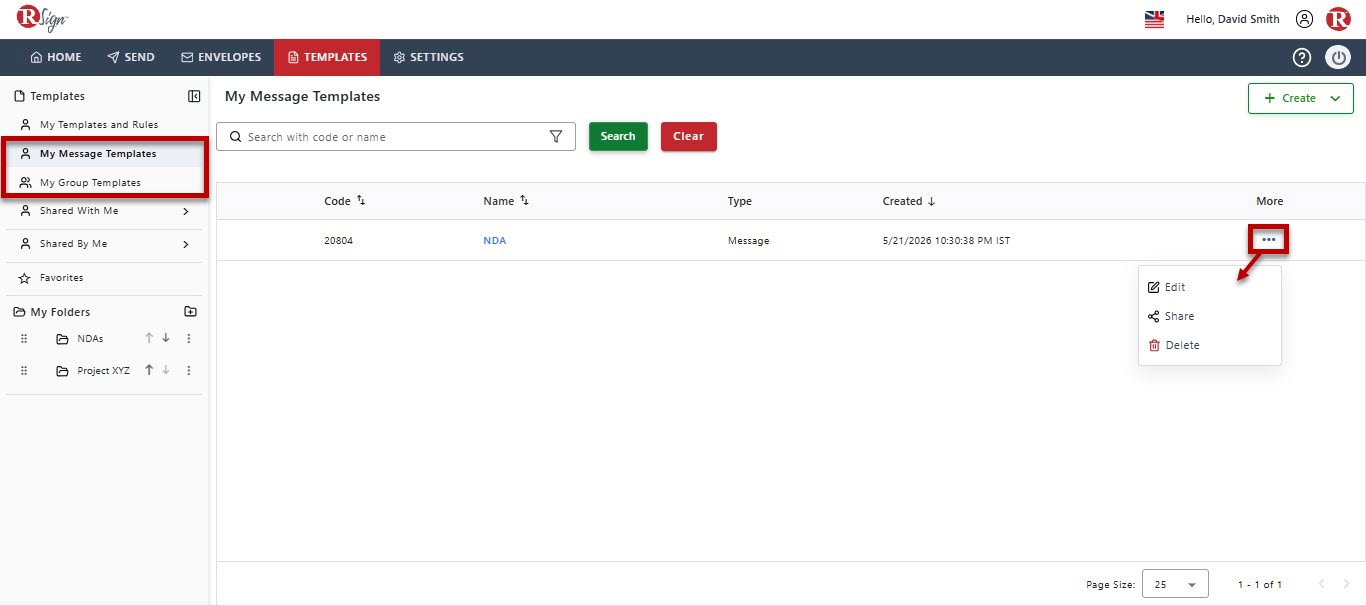Collapse the Templates sidebar panel icon
The width and height of the screenshot is (1366, 606).
click(194, 96)
